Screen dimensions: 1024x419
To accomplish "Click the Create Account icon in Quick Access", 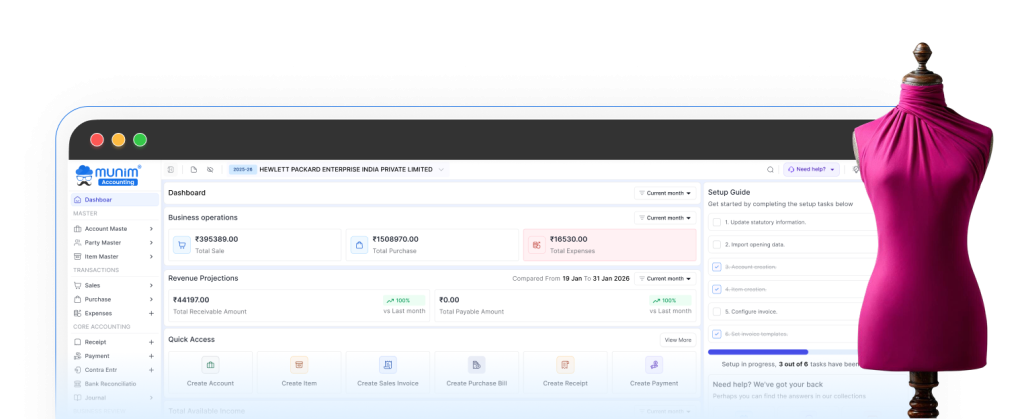I will tap(210, 365).
